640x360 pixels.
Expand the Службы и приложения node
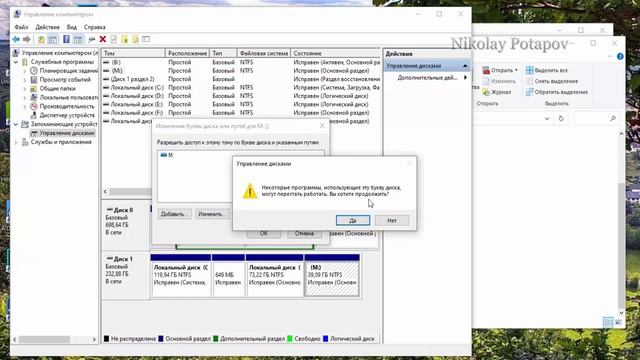pos(16,142)
